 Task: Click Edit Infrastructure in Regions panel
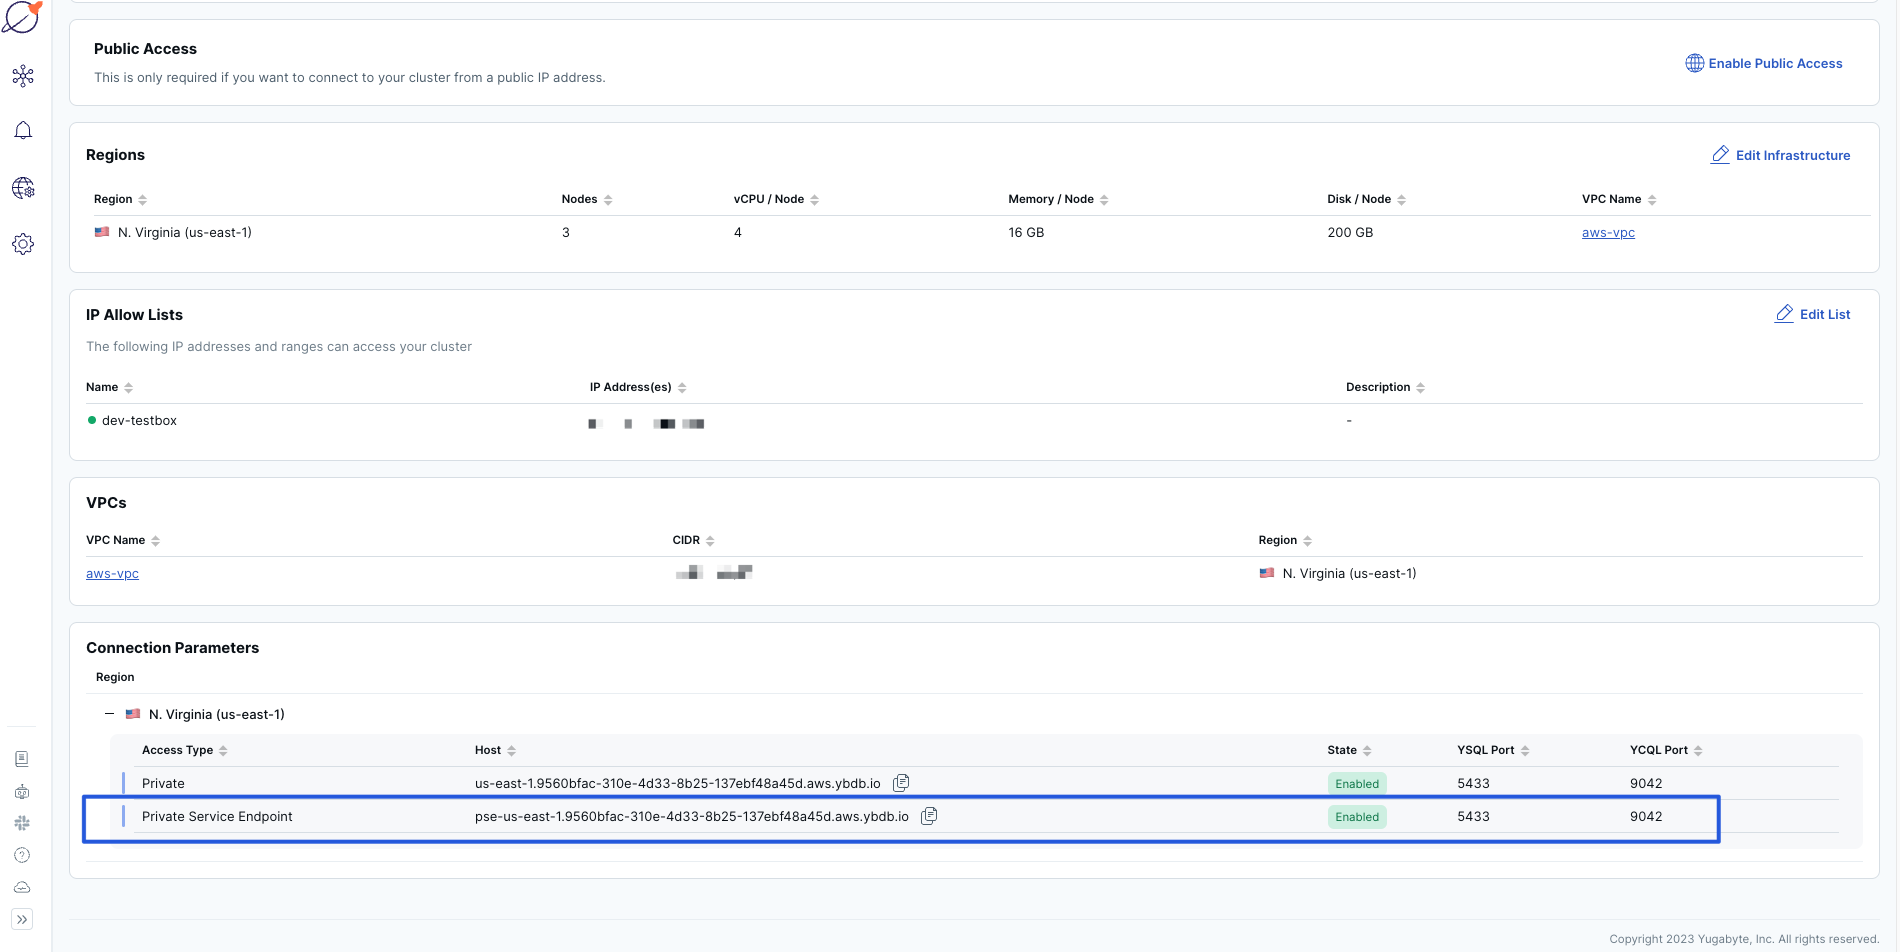tap(1781, 155)
